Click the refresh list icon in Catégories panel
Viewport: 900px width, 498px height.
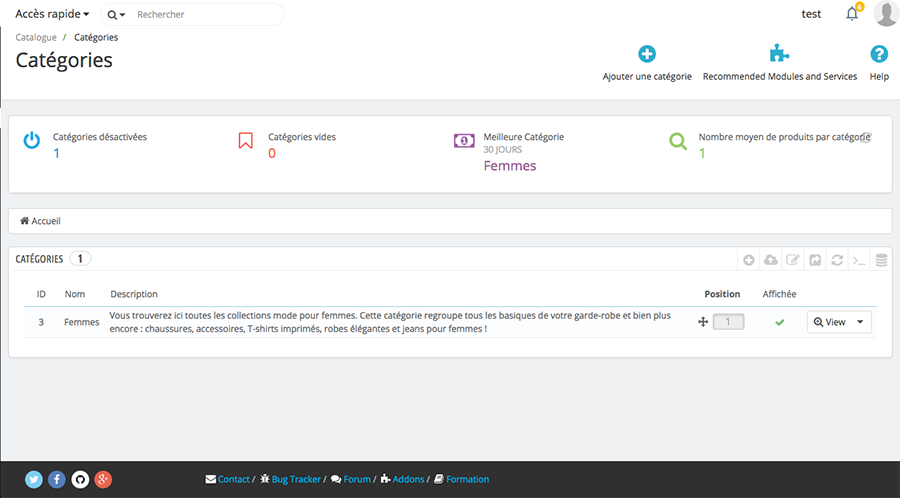(x=837, y=260)
